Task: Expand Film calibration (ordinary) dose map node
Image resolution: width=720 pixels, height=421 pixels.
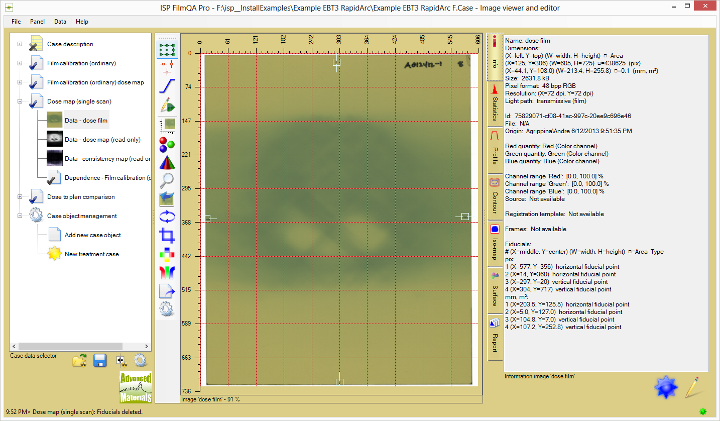Action: point(20,83)
